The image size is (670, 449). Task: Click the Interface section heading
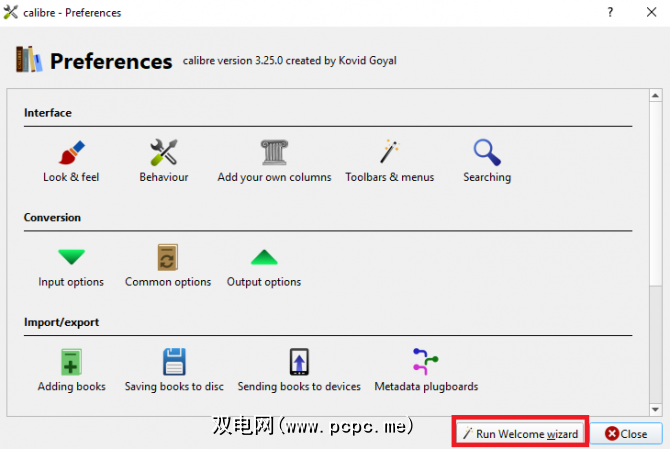[48, 113]
